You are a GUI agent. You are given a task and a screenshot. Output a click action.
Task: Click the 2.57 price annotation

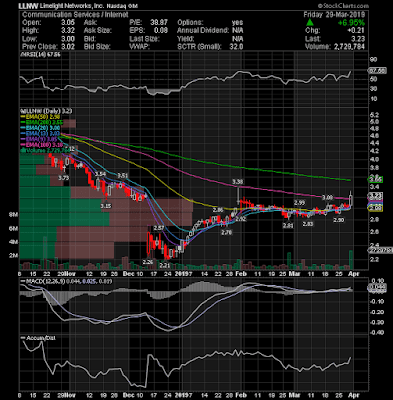[x=159, y=228]
